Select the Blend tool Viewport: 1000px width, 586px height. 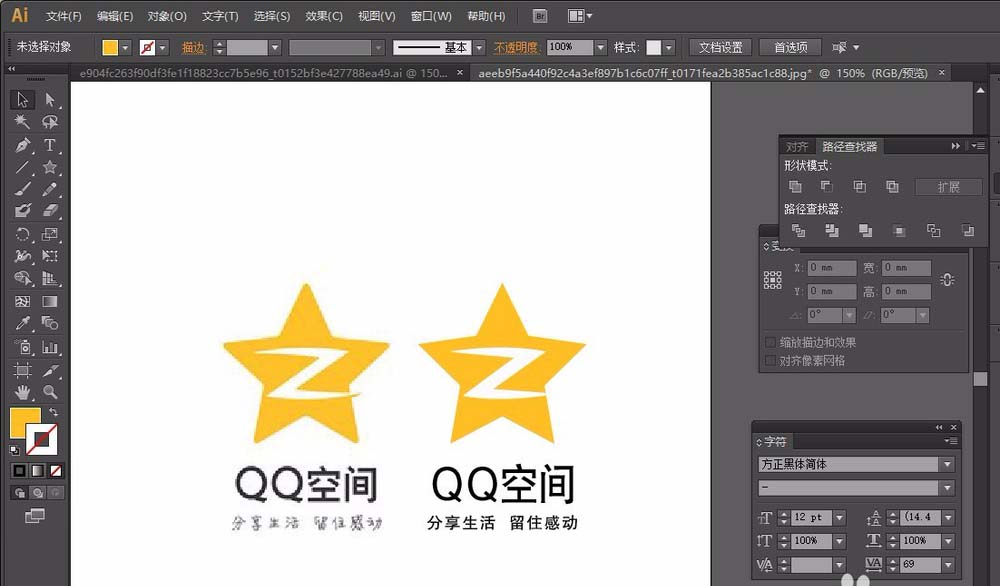pos(50,323)
